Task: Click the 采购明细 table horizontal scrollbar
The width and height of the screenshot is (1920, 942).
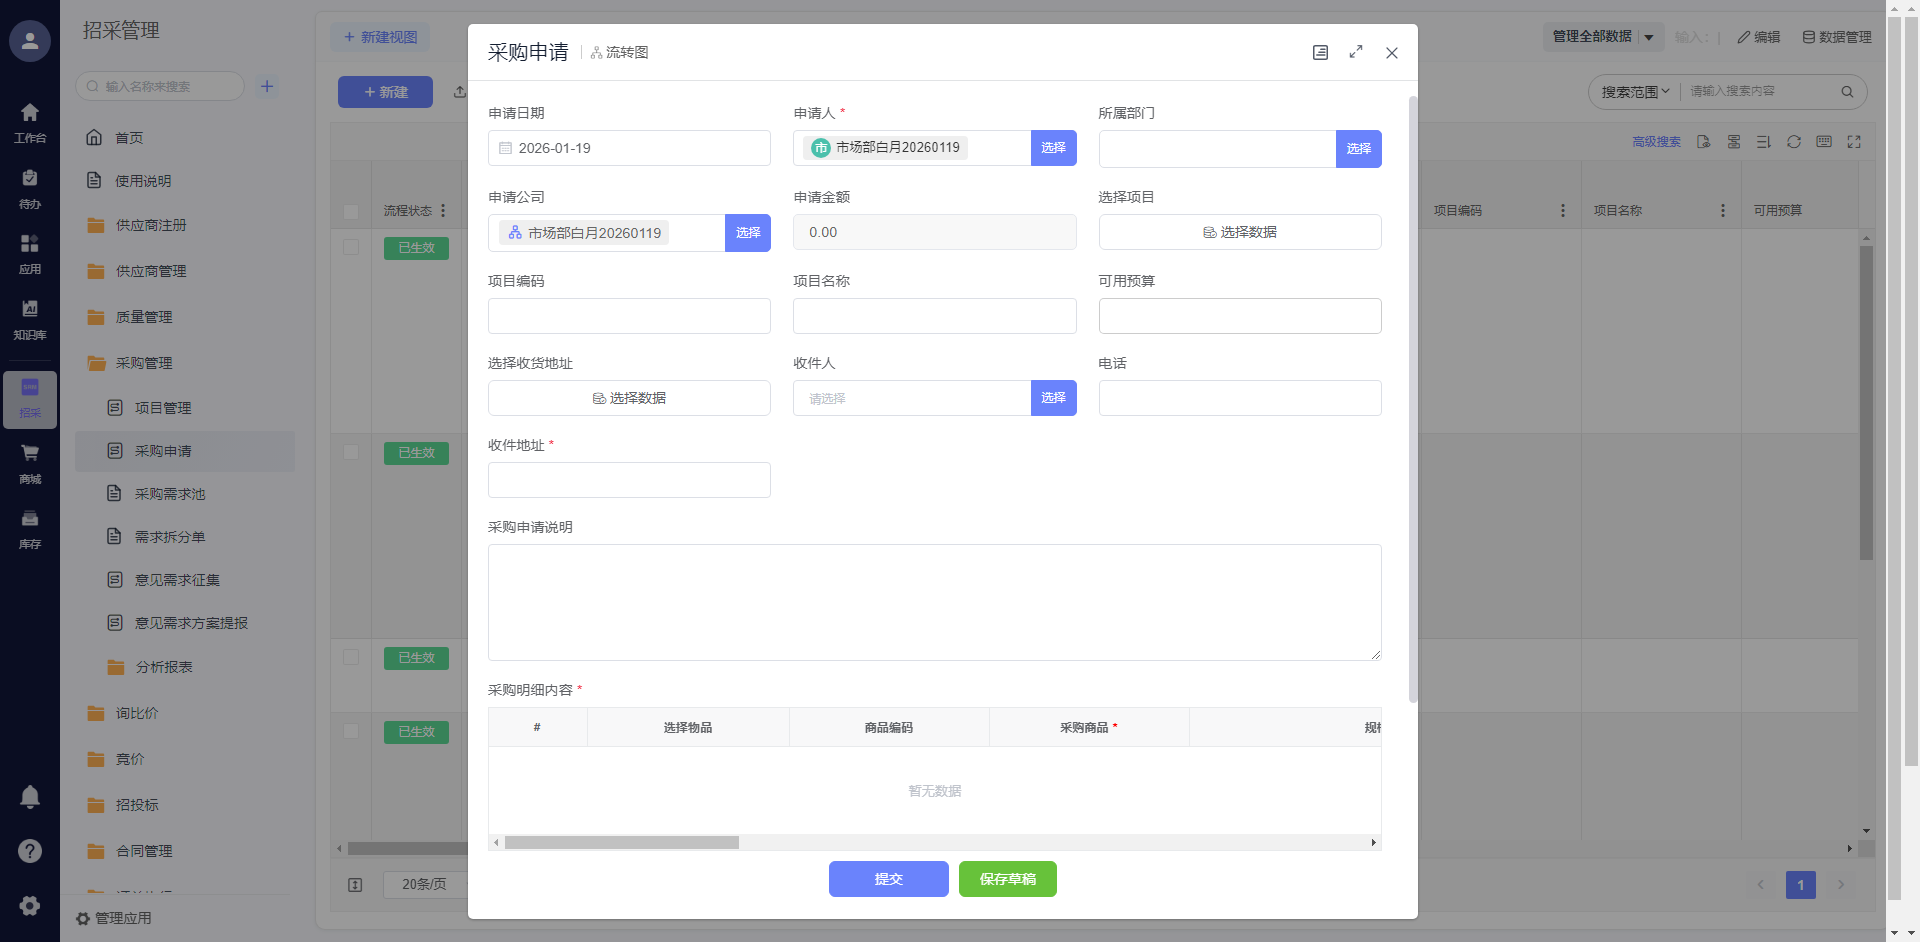Action: click(x=622, y=843)
